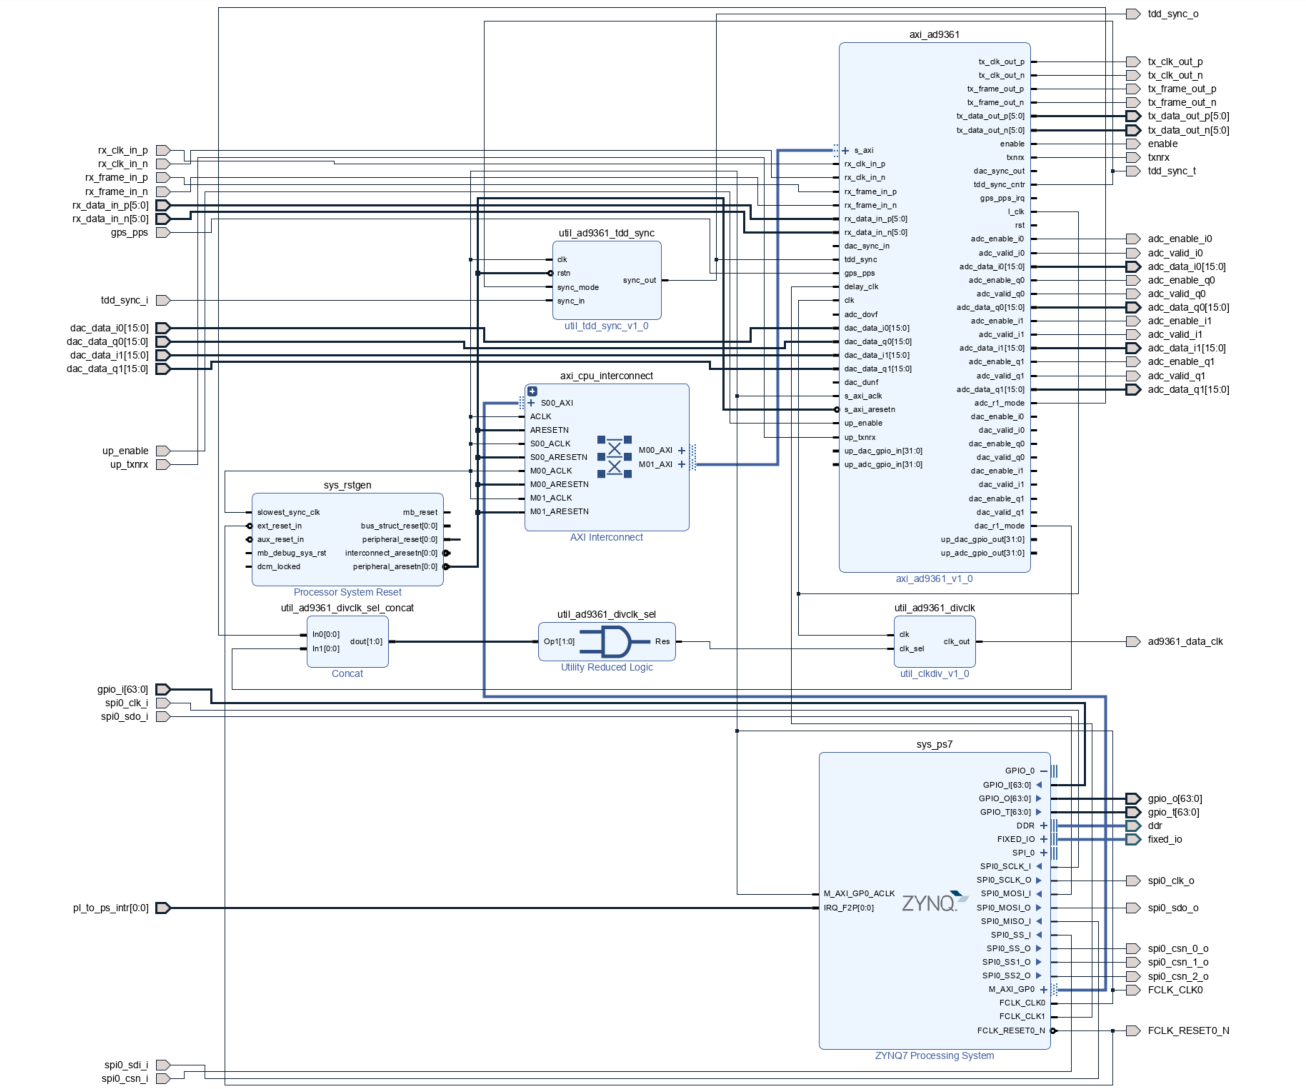Select the tdd_sync_t output port symbol

(1133, 171)
